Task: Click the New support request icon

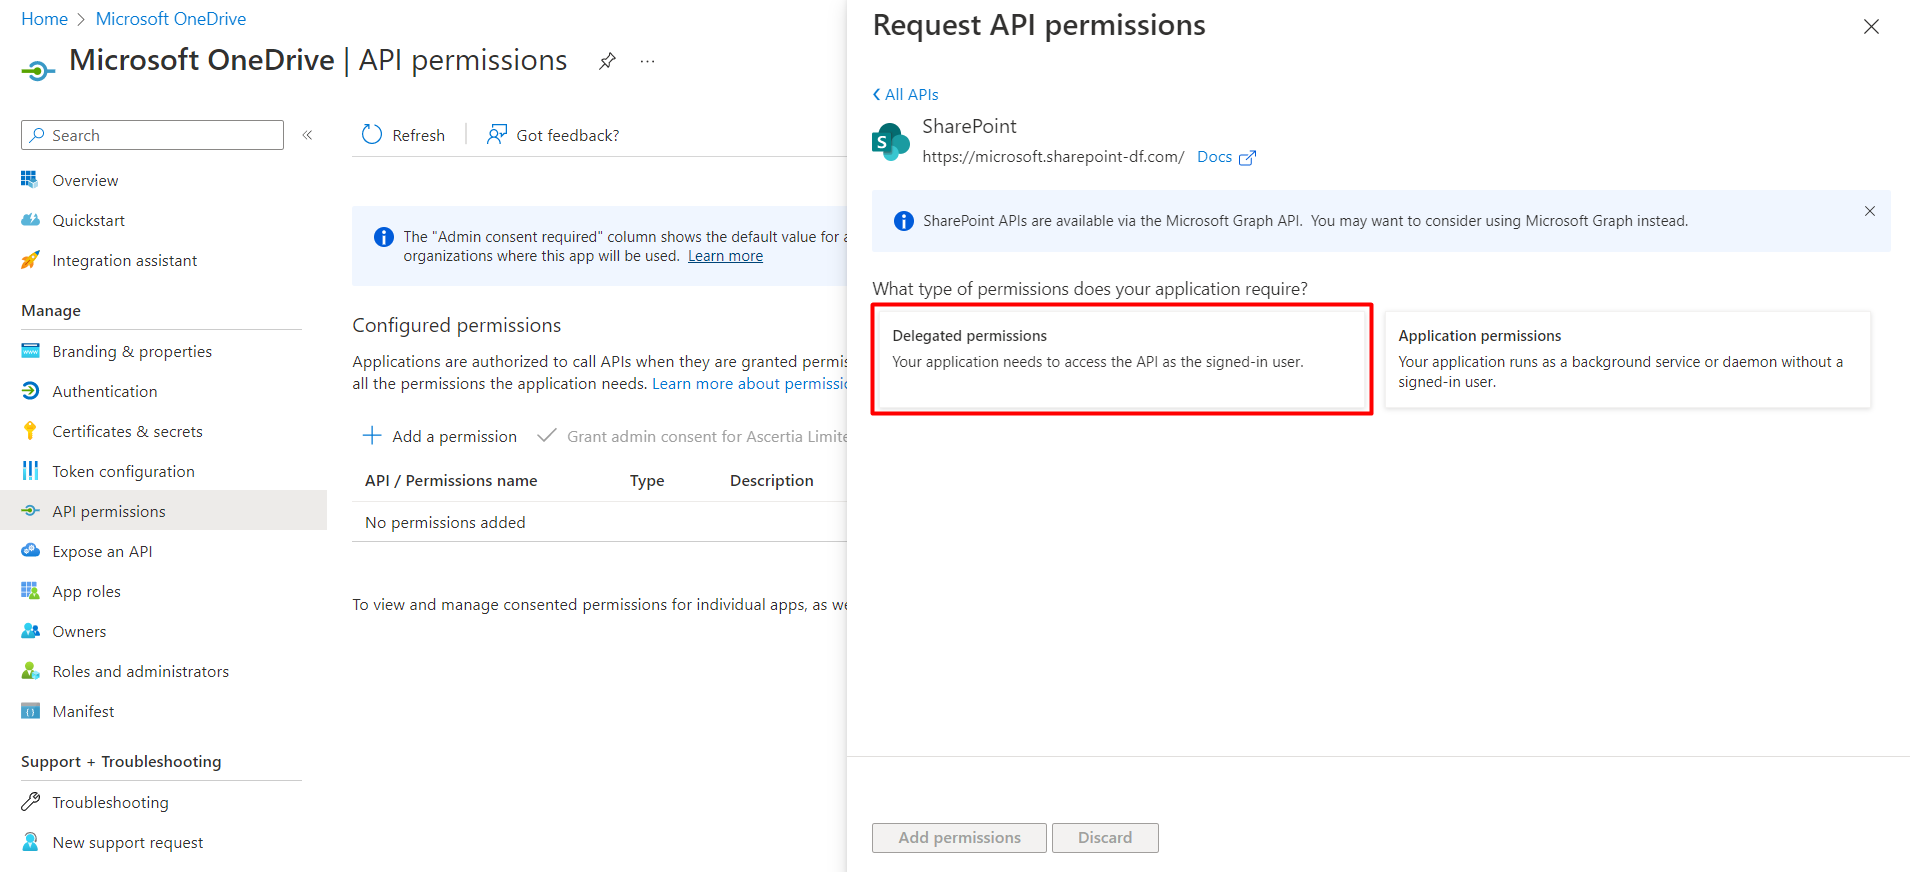Action: coord(30,842)
